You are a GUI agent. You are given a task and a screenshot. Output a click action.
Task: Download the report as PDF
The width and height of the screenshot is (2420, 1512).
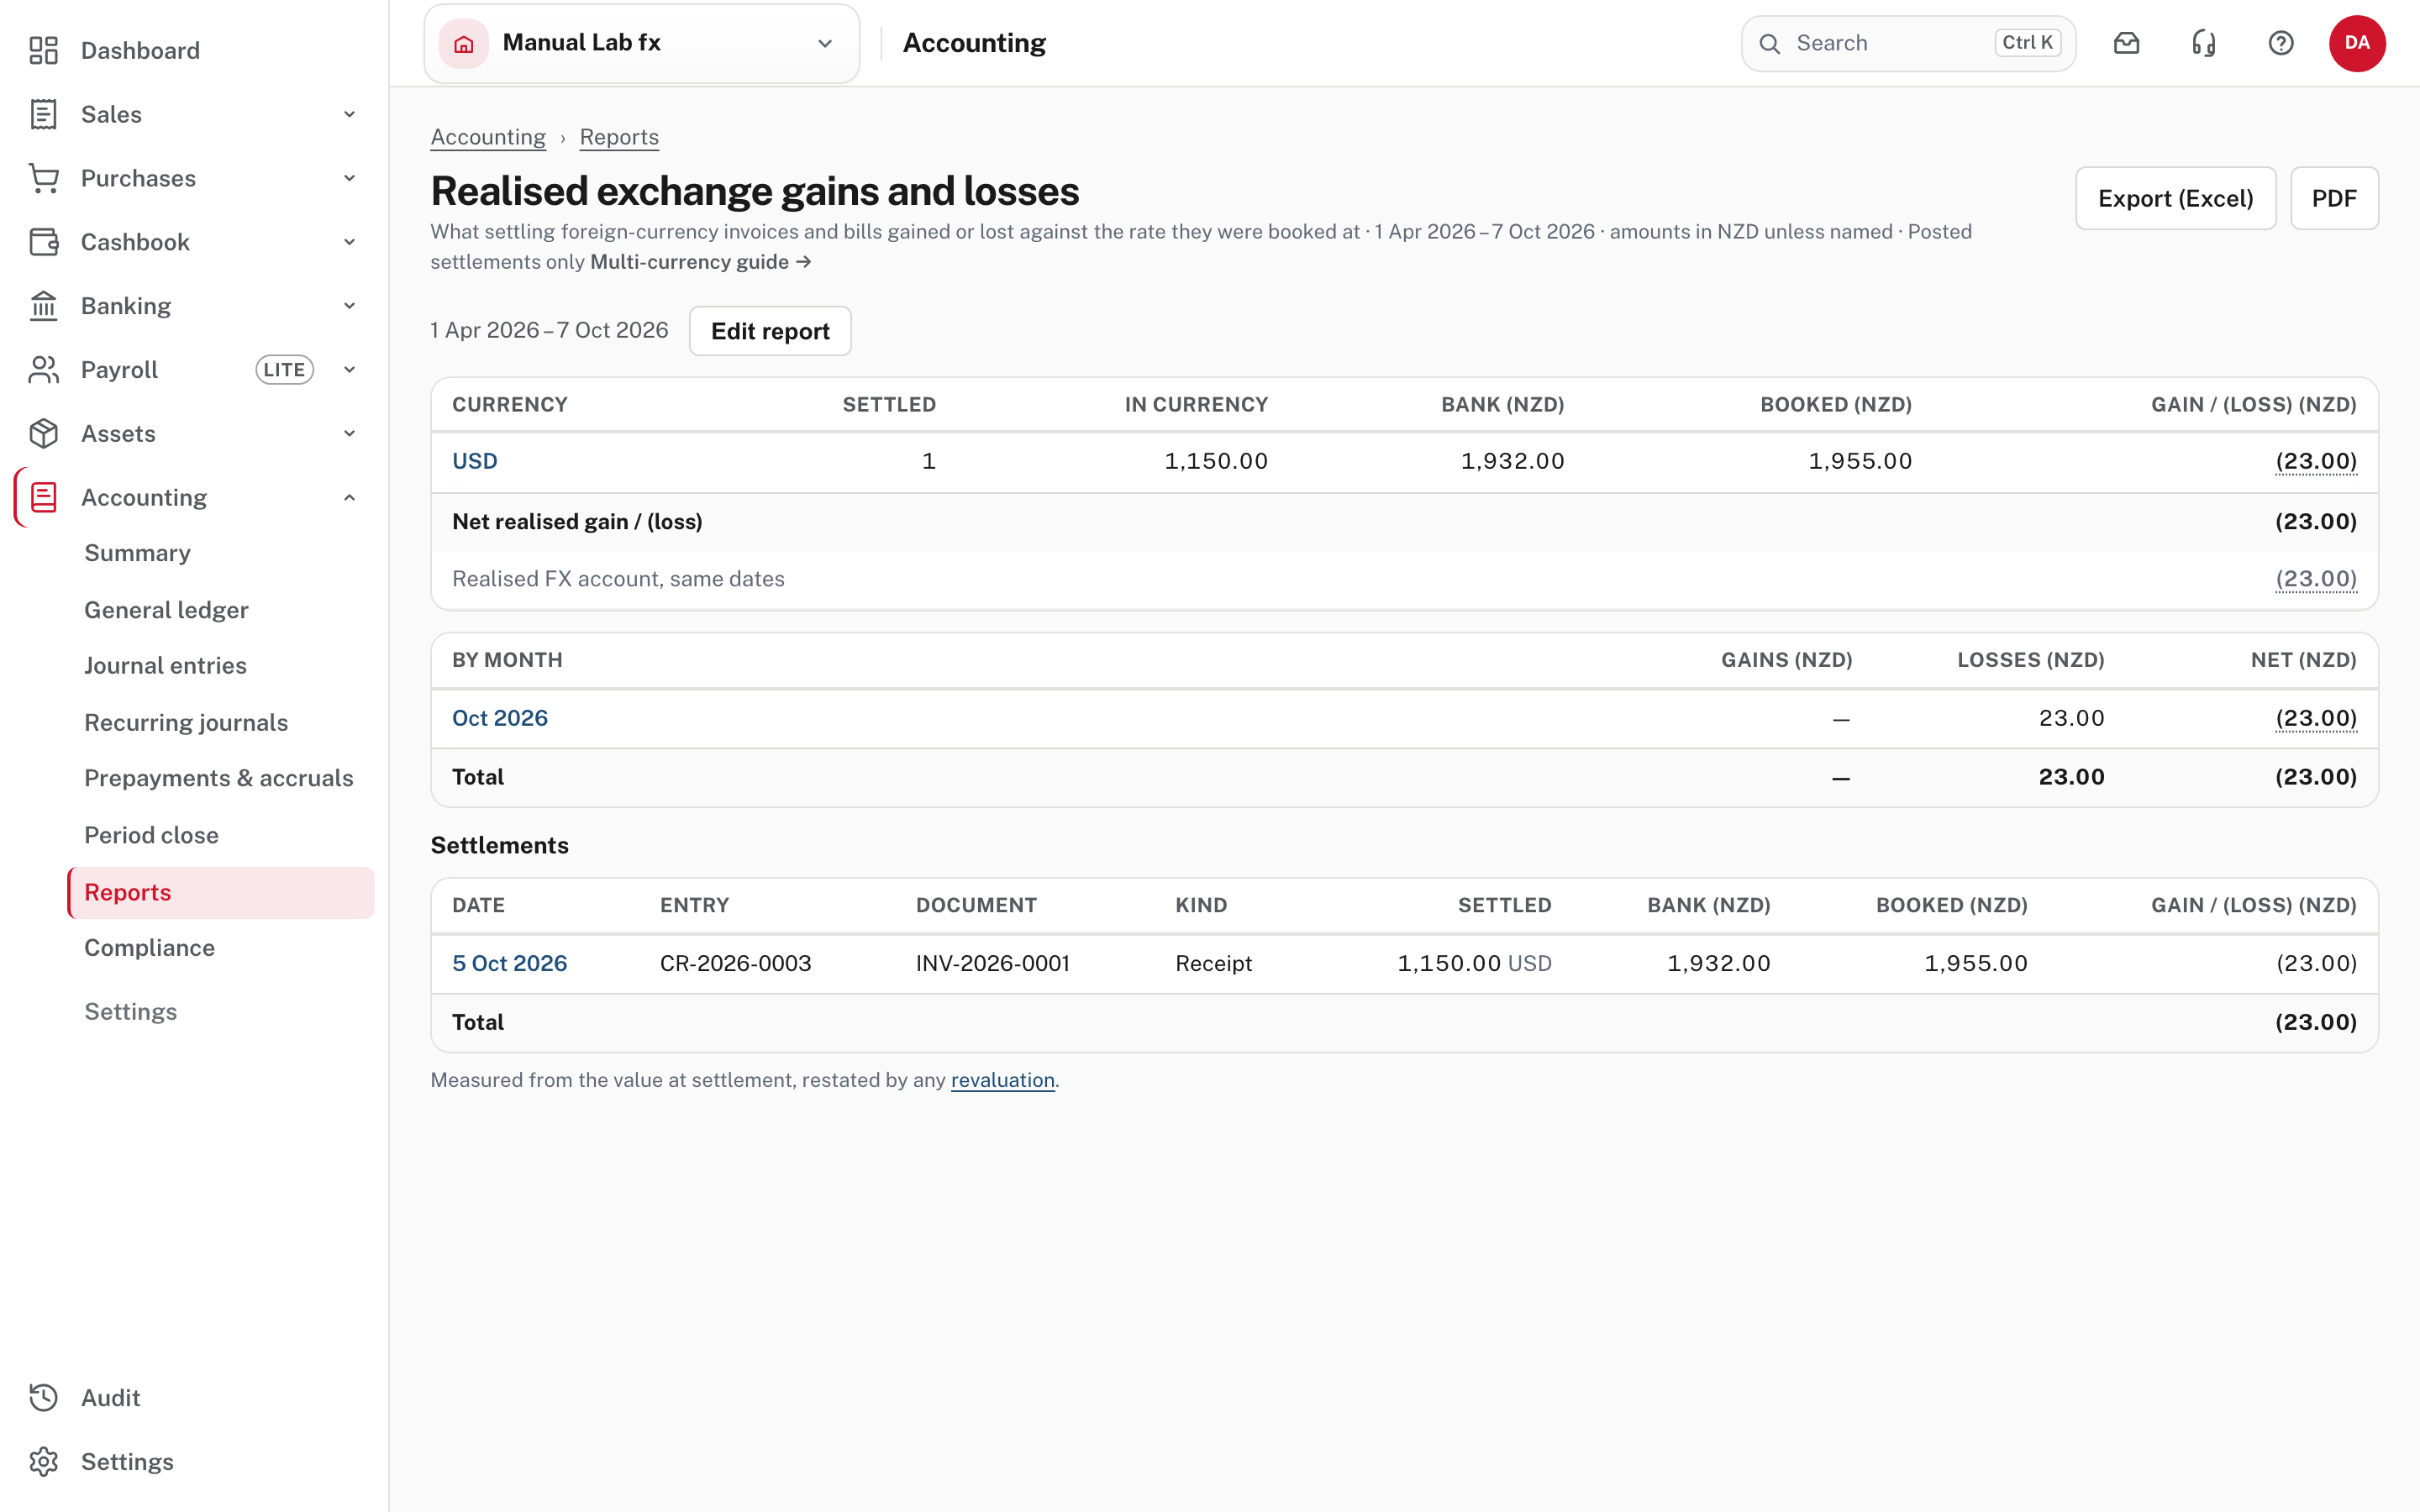(x=2334, y=198)
